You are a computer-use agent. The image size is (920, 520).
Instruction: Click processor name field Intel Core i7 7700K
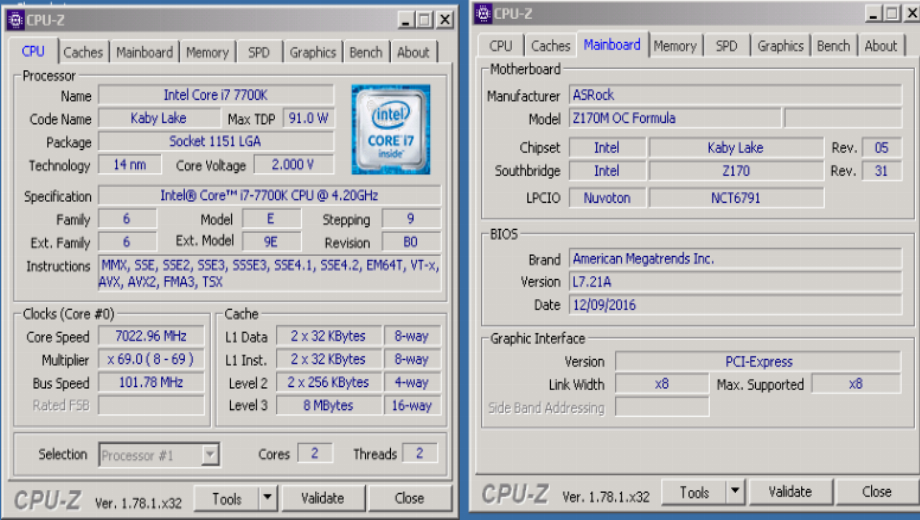click(x=216, y=95)
